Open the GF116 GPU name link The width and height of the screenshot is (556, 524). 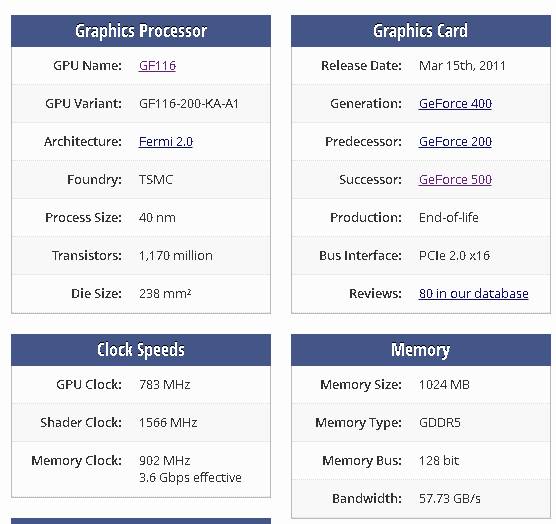coord(157,66)
